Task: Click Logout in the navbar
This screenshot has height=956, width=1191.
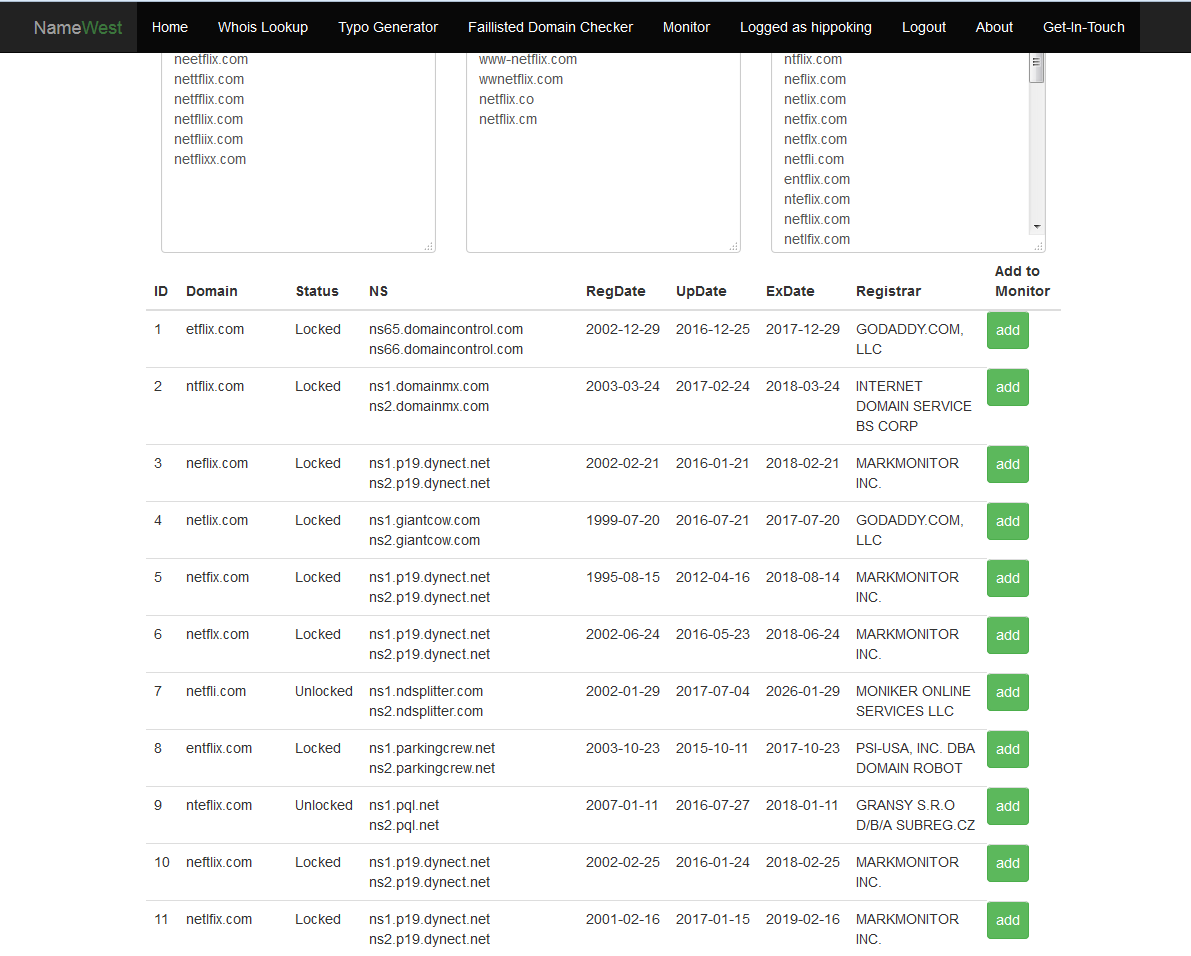Action: coord(924,27)
